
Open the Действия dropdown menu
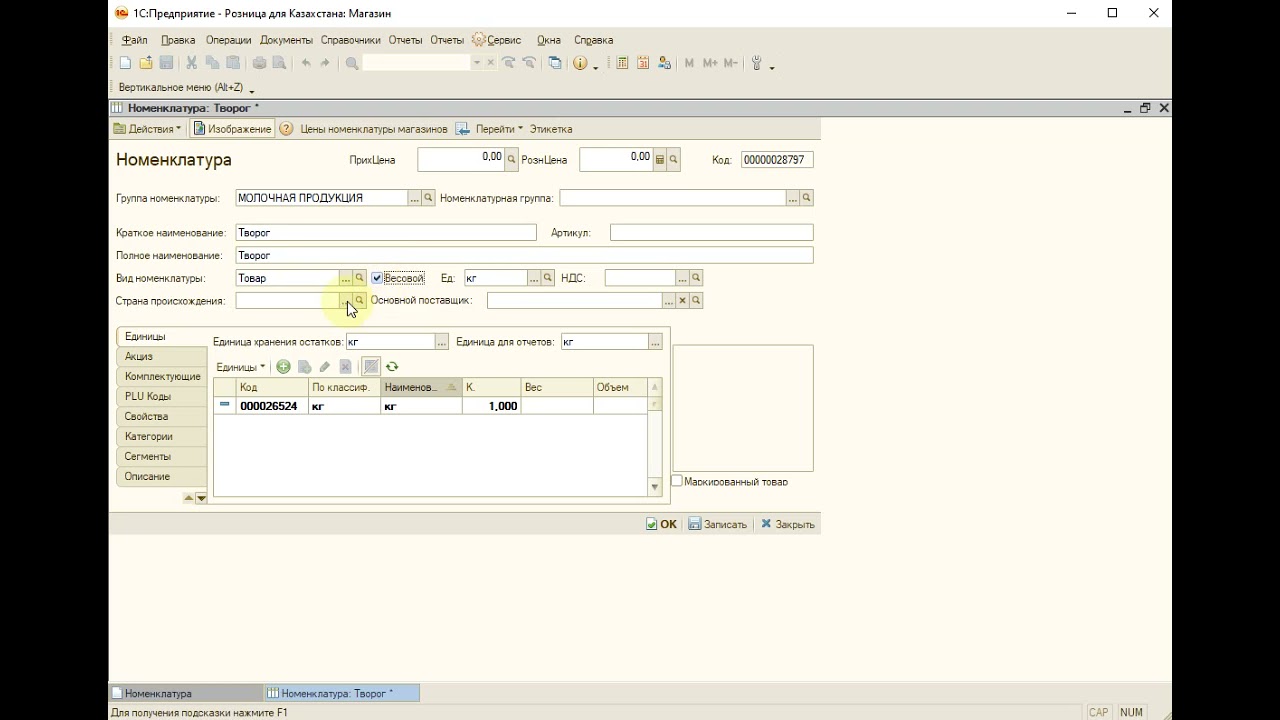147,129
